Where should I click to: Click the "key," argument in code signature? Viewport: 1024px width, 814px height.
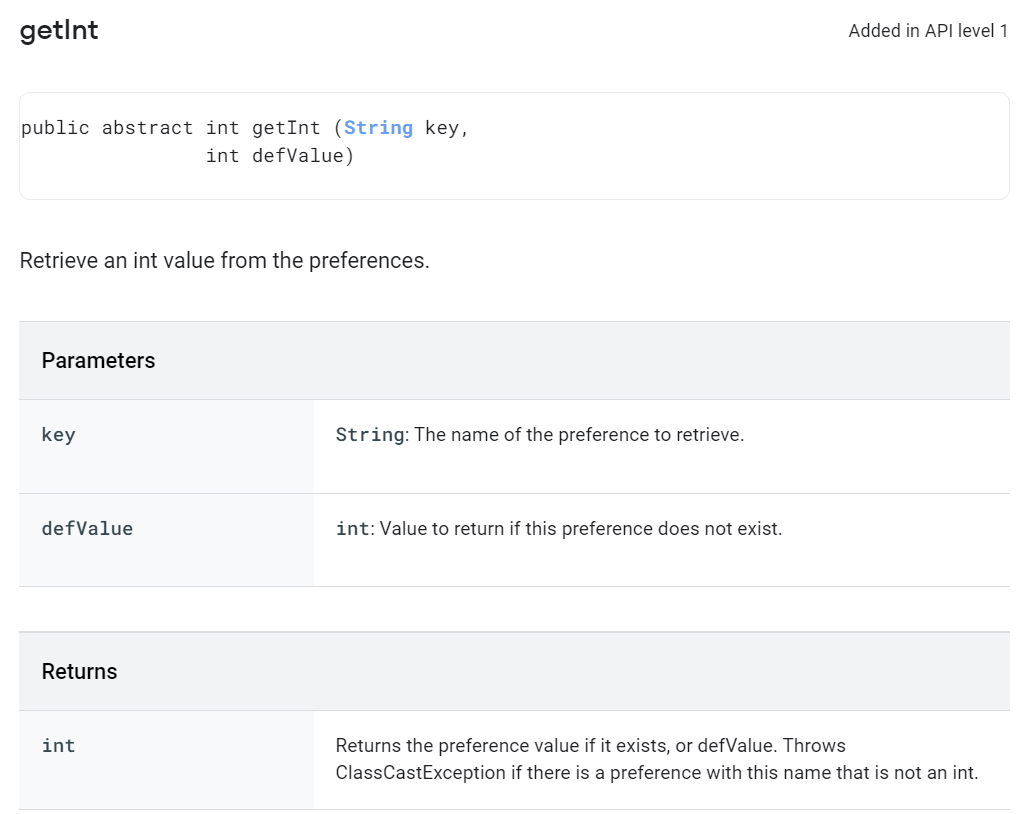pyautogui.click(x=447, y=128)
